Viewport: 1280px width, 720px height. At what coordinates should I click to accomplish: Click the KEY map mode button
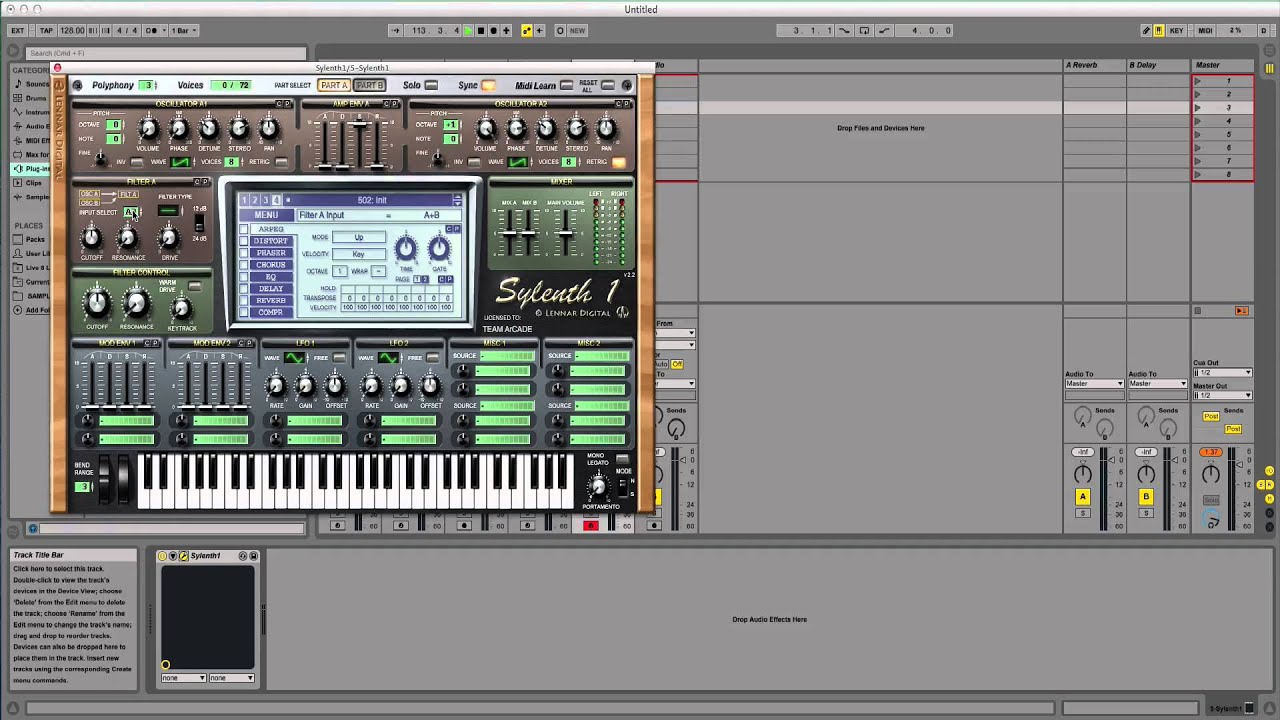pyautogui.click(x=1177, y=30)
